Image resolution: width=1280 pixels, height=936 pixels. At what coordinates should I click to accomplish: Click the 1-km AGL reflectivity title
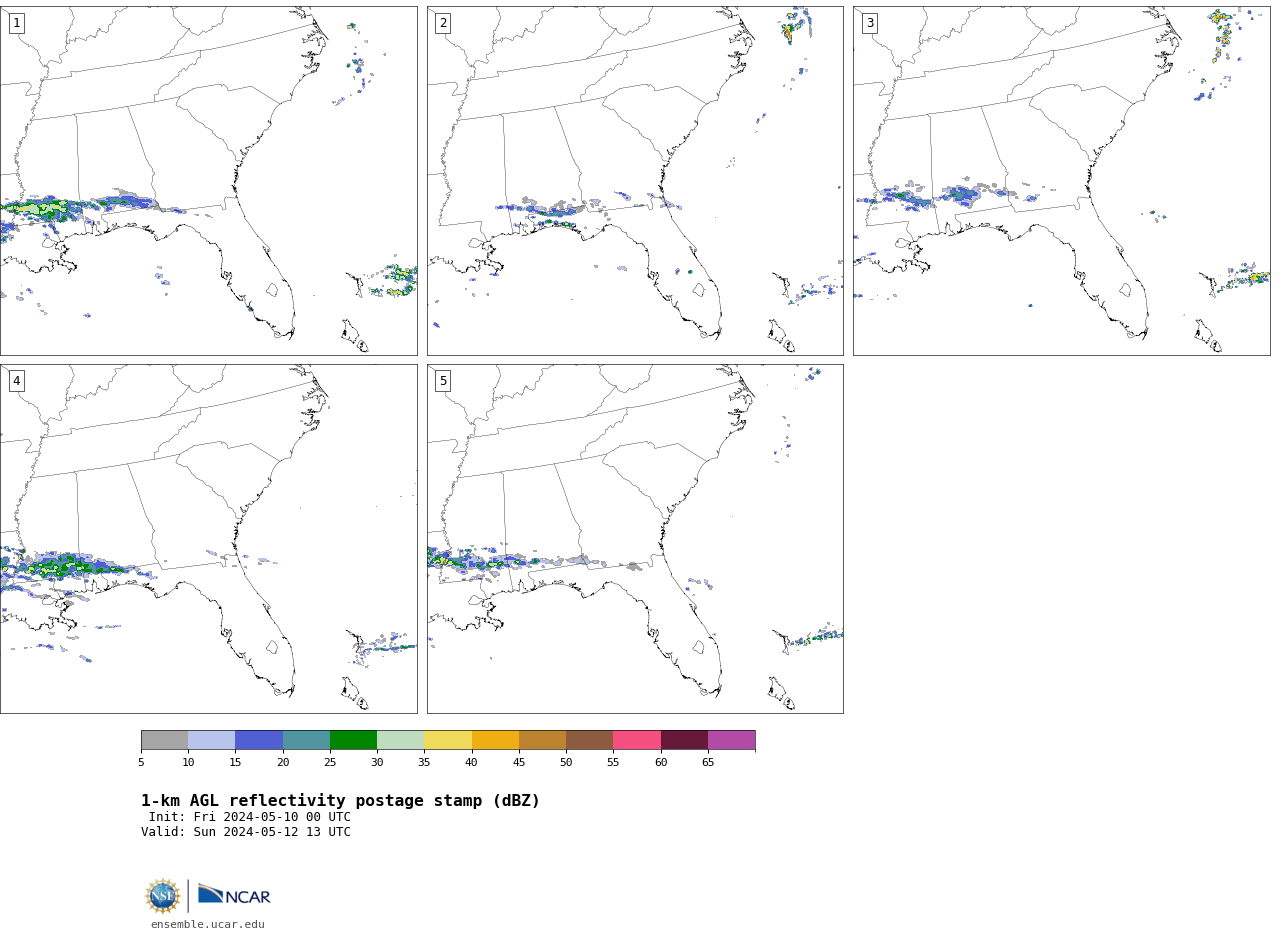point(340,801)
